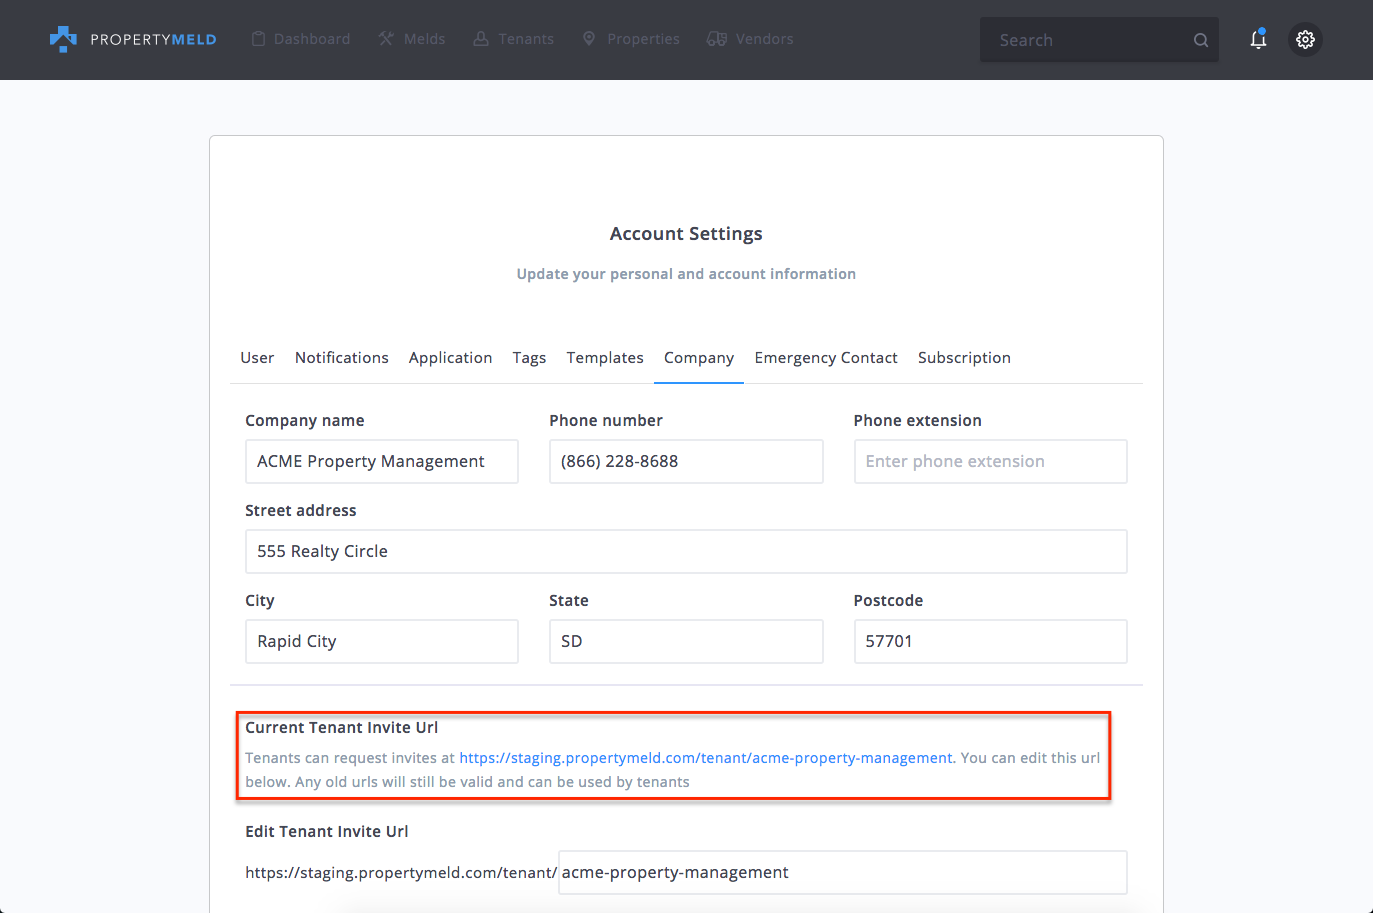This screenshot has width=1373, height=913.
Task: Click the Edit Tenant Invite Url label
Action: point(327,832)
